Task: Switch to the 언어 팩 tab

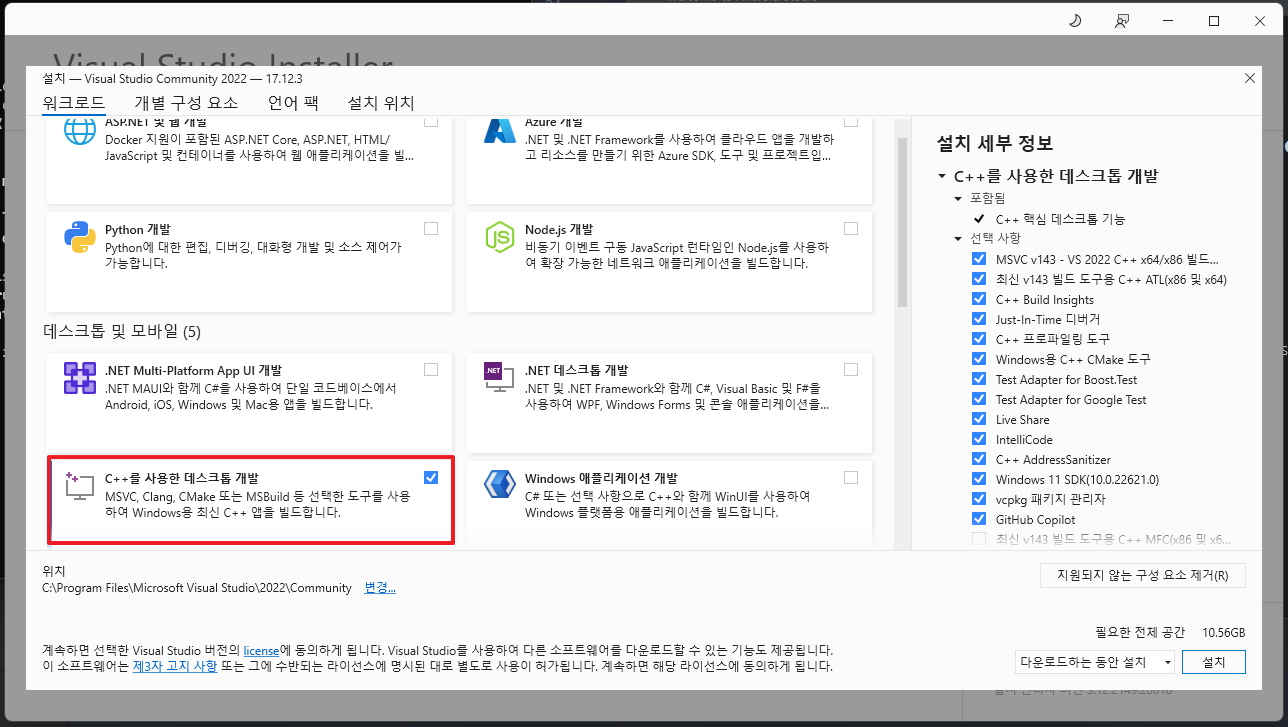Action: click(x=293, y=103)
